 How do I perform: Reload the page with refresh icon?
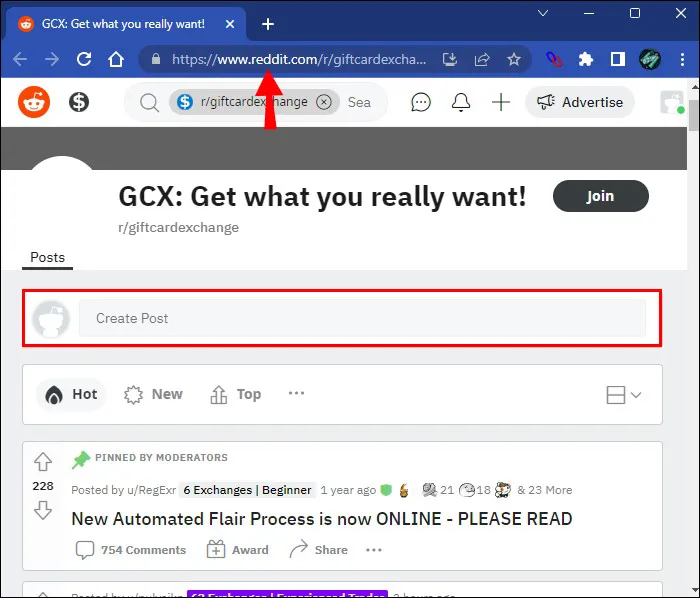[84, 59]
